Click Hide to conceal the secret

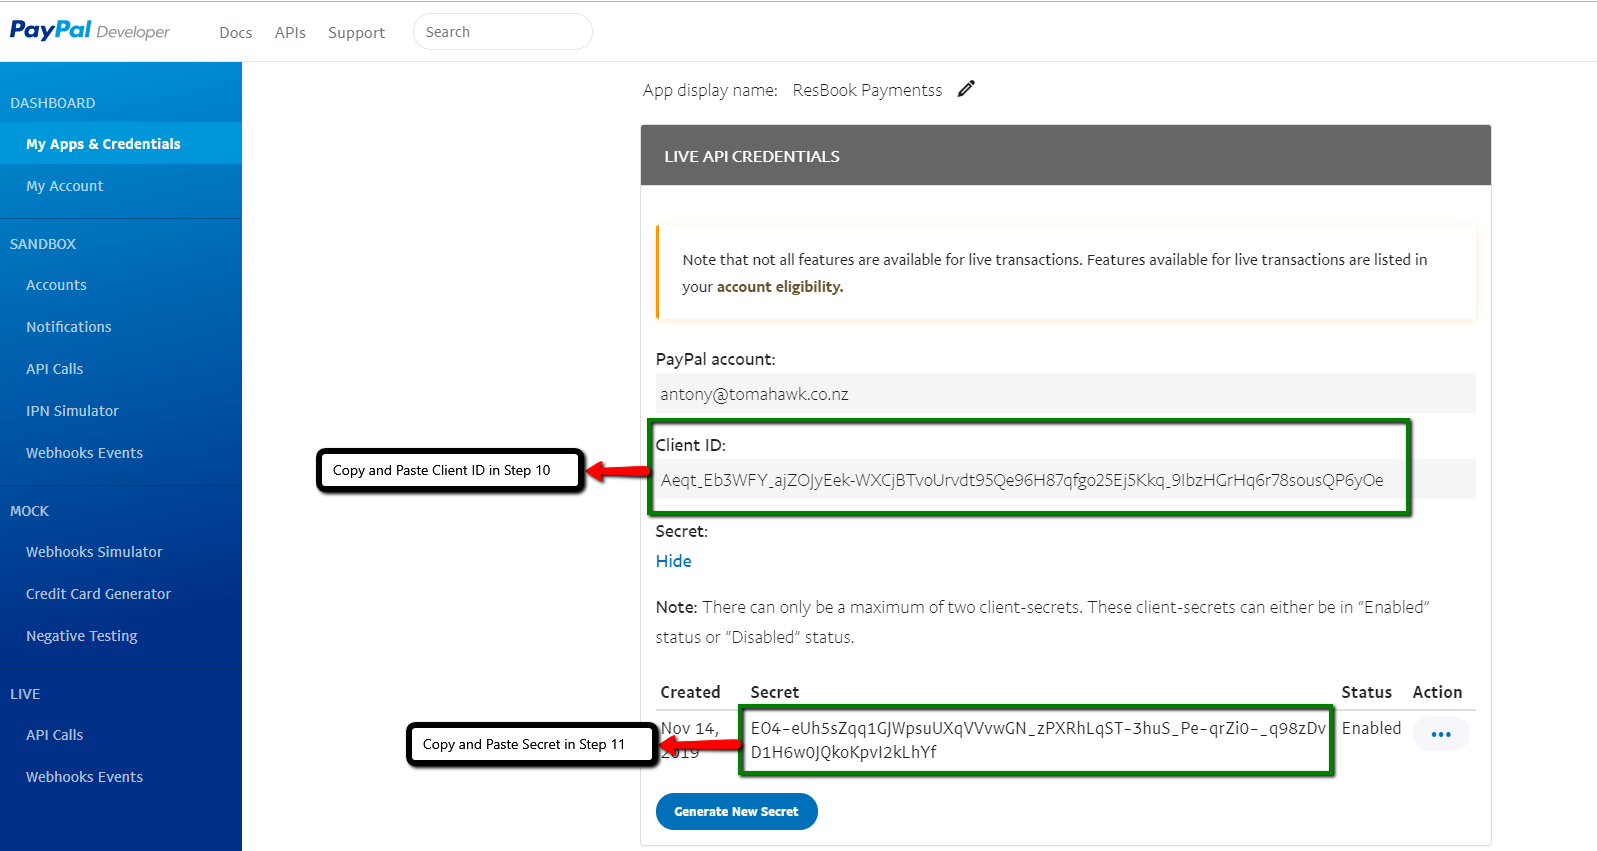674,561
